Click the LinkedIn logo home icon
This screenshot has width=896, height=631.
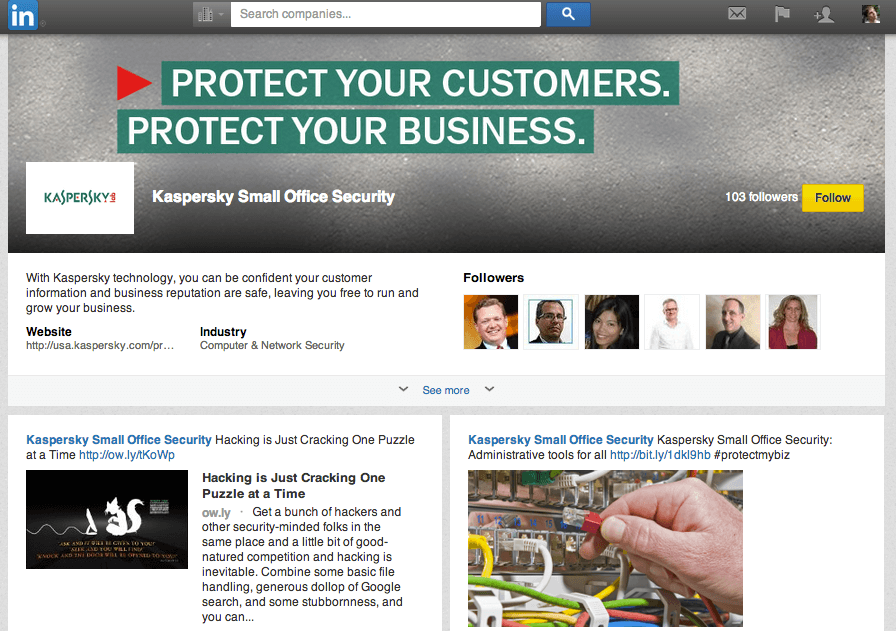pyautogui.click(x=23, y=15)
